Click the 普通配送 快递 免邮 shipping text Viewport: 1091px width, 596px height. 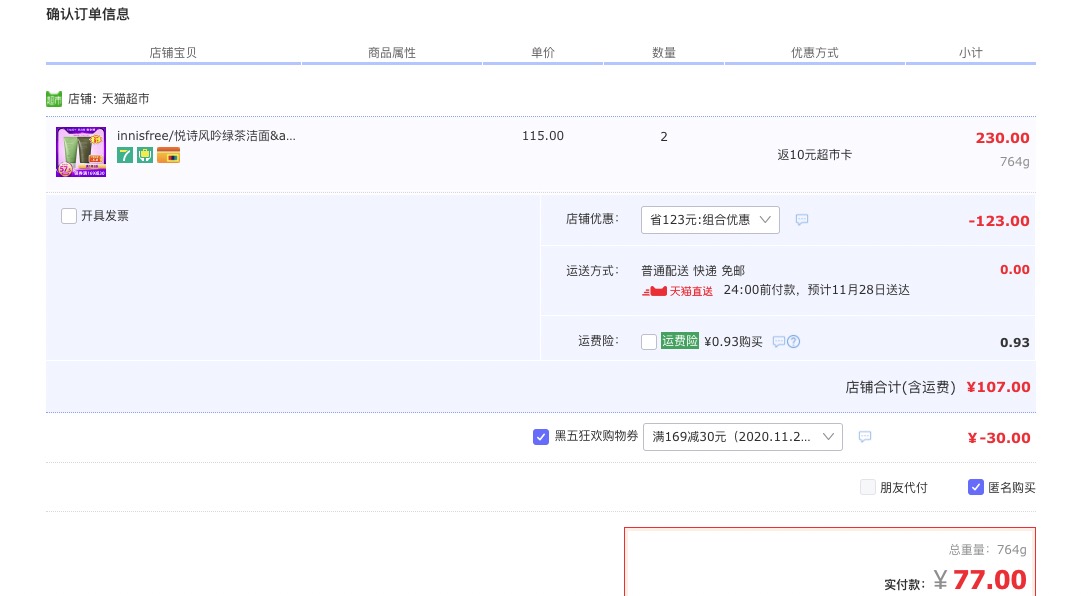pyautogui.click(x=692, y=271)
